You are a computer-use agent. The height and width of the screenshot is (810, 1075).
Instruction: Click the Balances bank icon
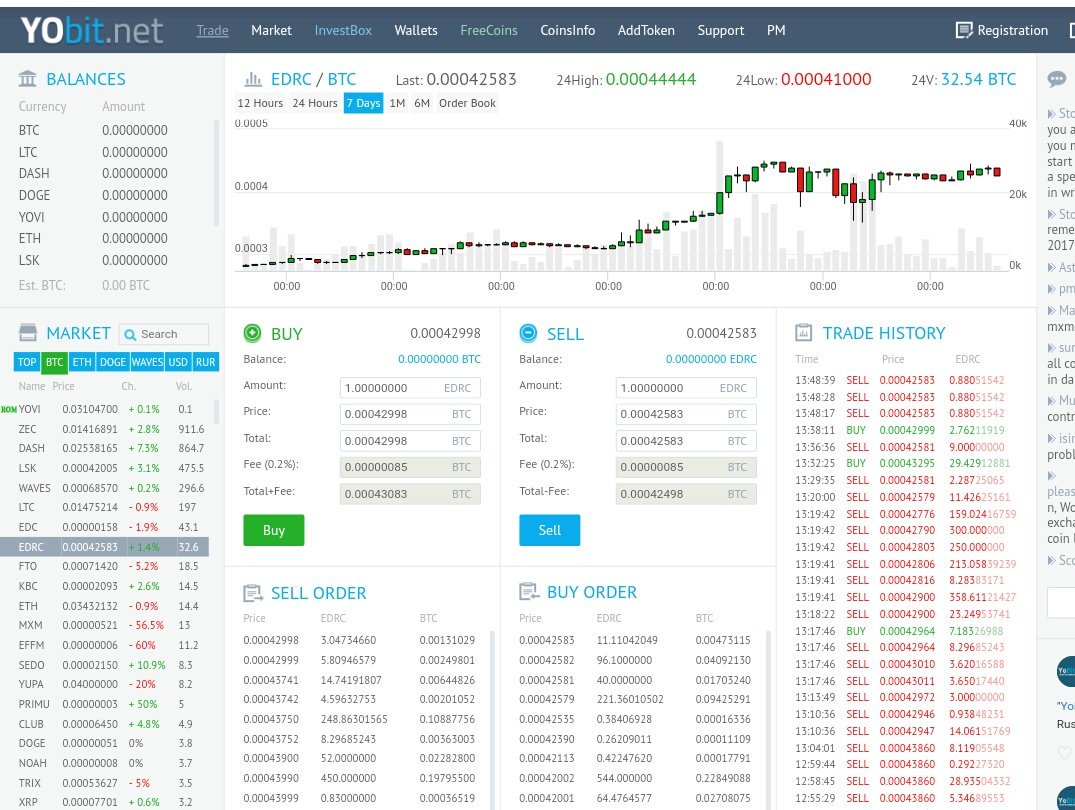[27, 79]
